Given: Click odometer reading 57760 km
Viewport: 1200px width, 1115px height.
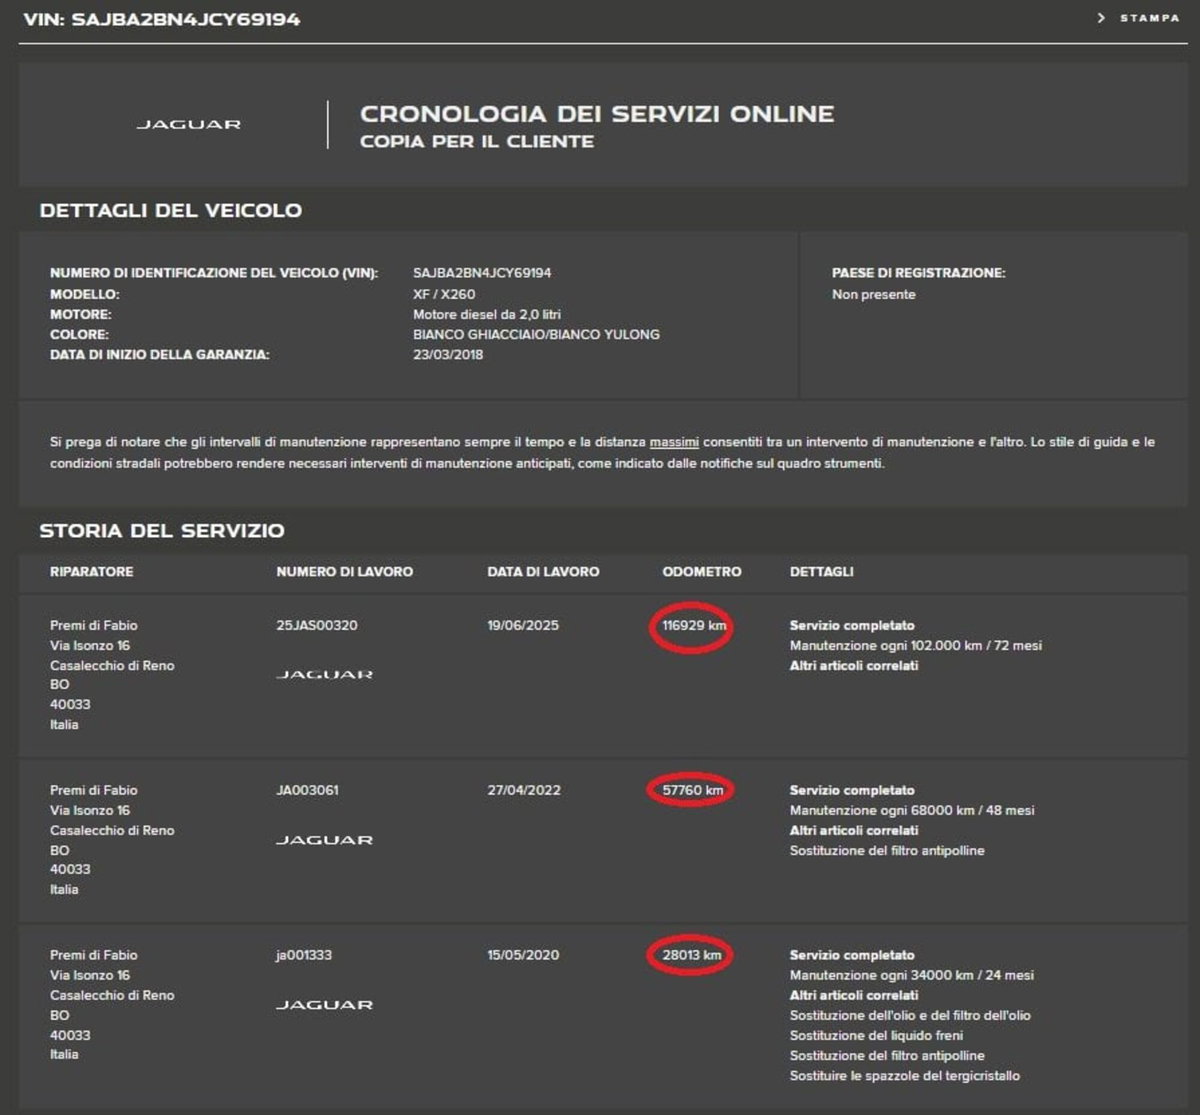Looking at the screenshot, I should coord(692,791).
